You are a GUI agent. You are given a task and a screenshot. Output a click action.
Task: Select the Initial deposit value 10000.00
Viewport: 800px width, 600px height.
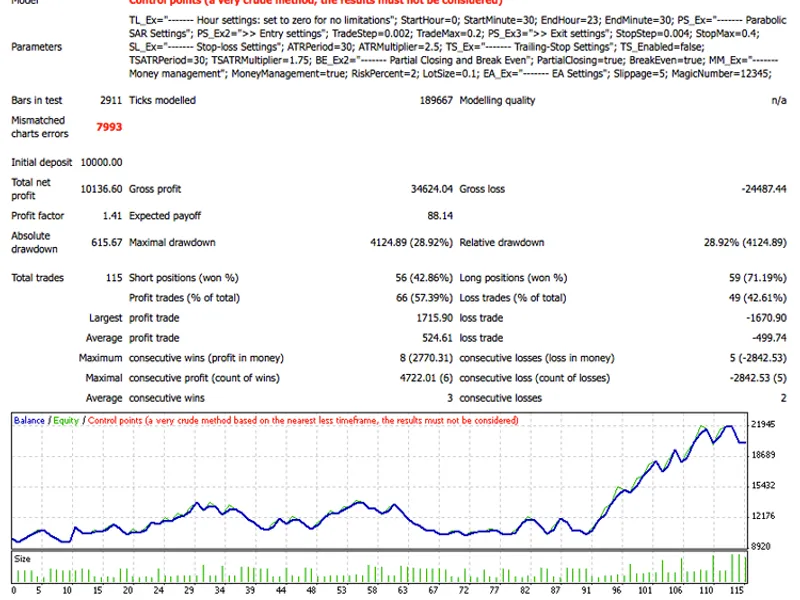[102, 162]
